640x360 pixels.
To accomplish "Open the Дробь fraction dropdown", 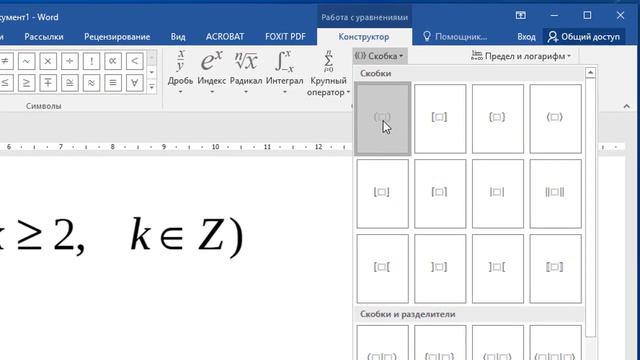I will click(180, 72).
